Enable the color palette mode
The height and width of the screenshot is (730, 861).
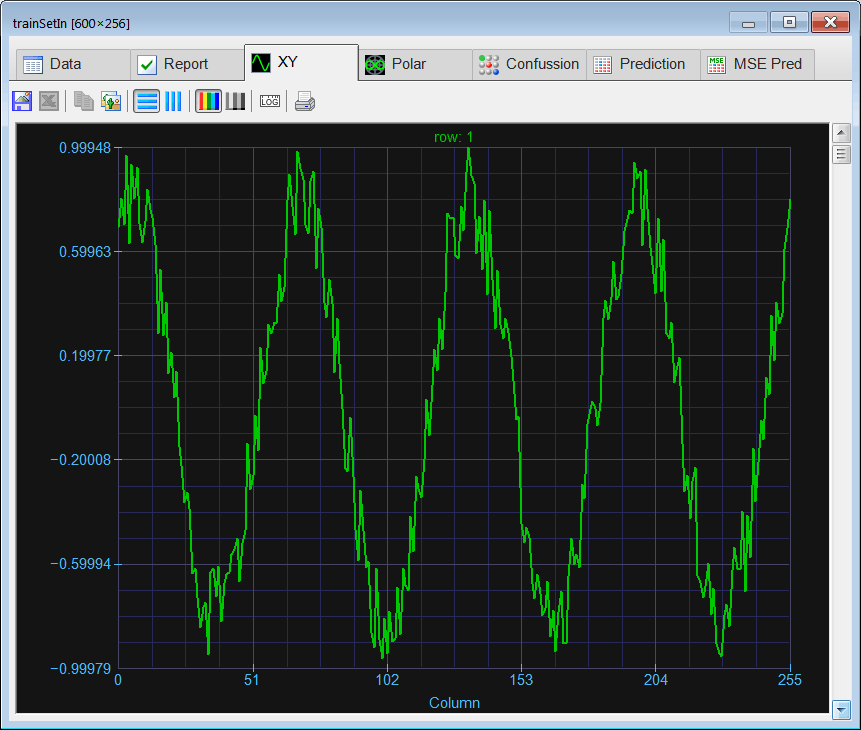pos(209,101)
